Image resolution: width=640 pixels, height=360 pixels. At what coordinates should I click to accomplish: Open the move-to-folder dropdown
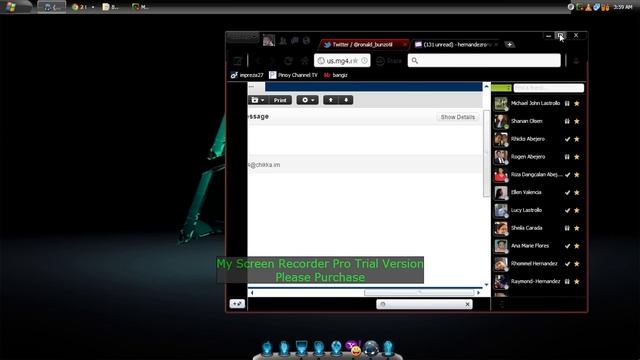[x=258, y=100]
